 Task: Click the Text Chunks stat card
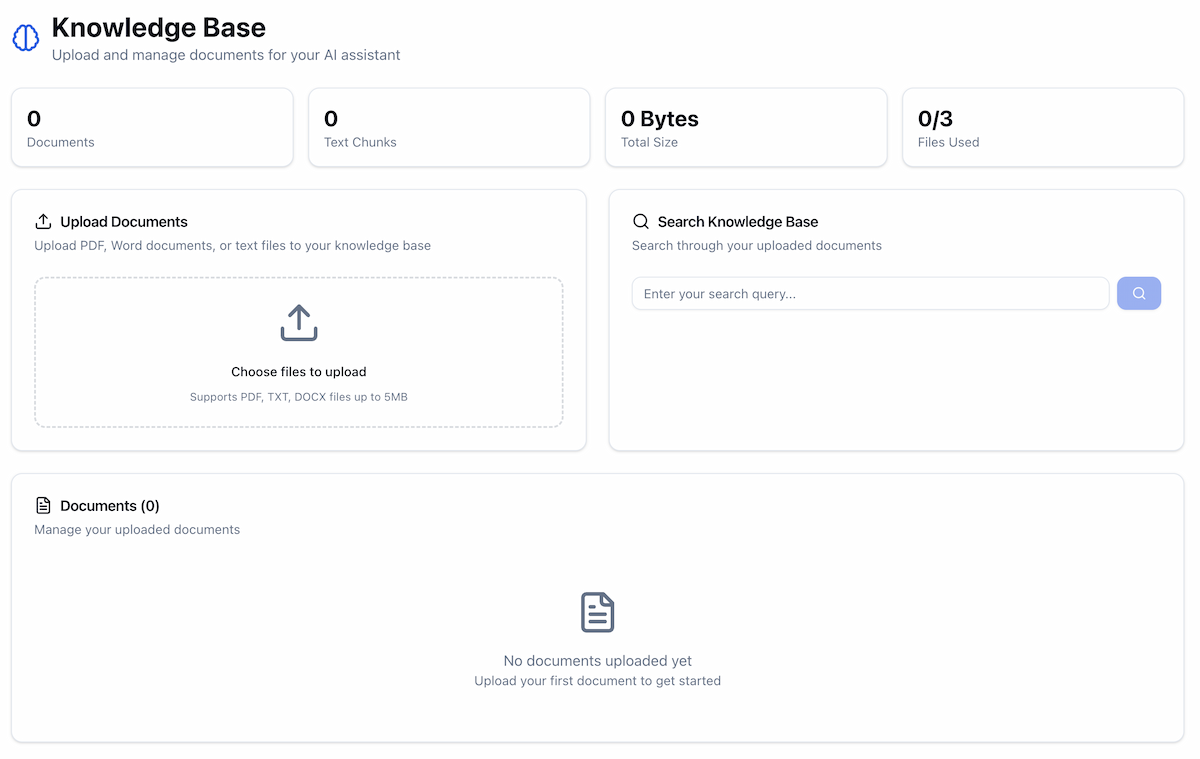449,127
